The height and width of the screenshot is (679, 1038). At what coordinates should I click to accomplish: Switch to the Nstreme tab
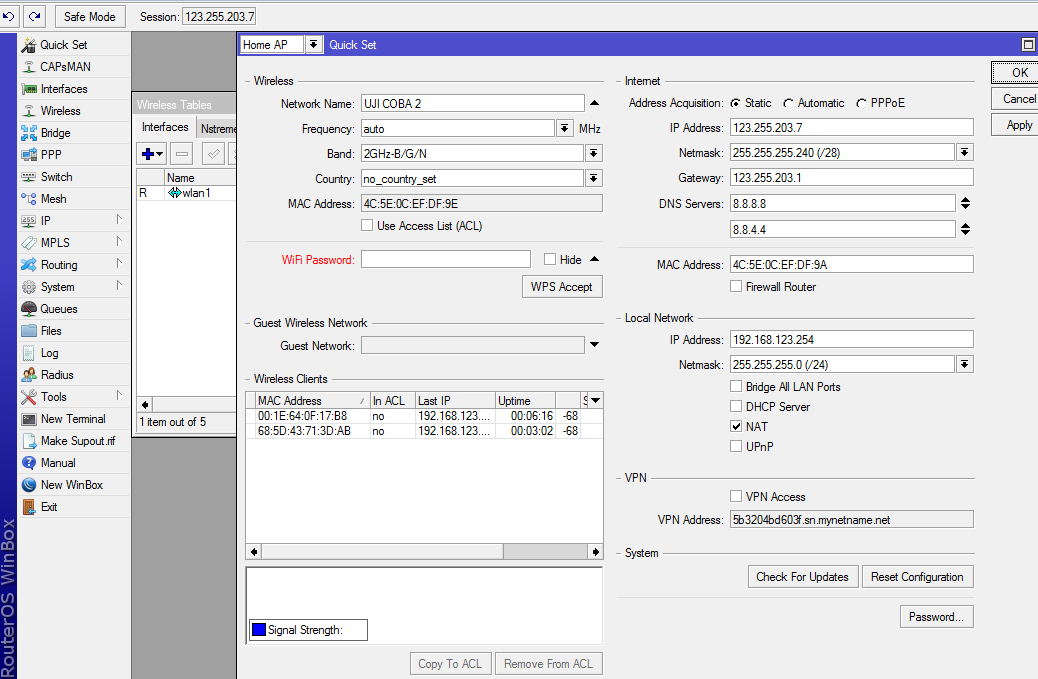pos(218,127)
